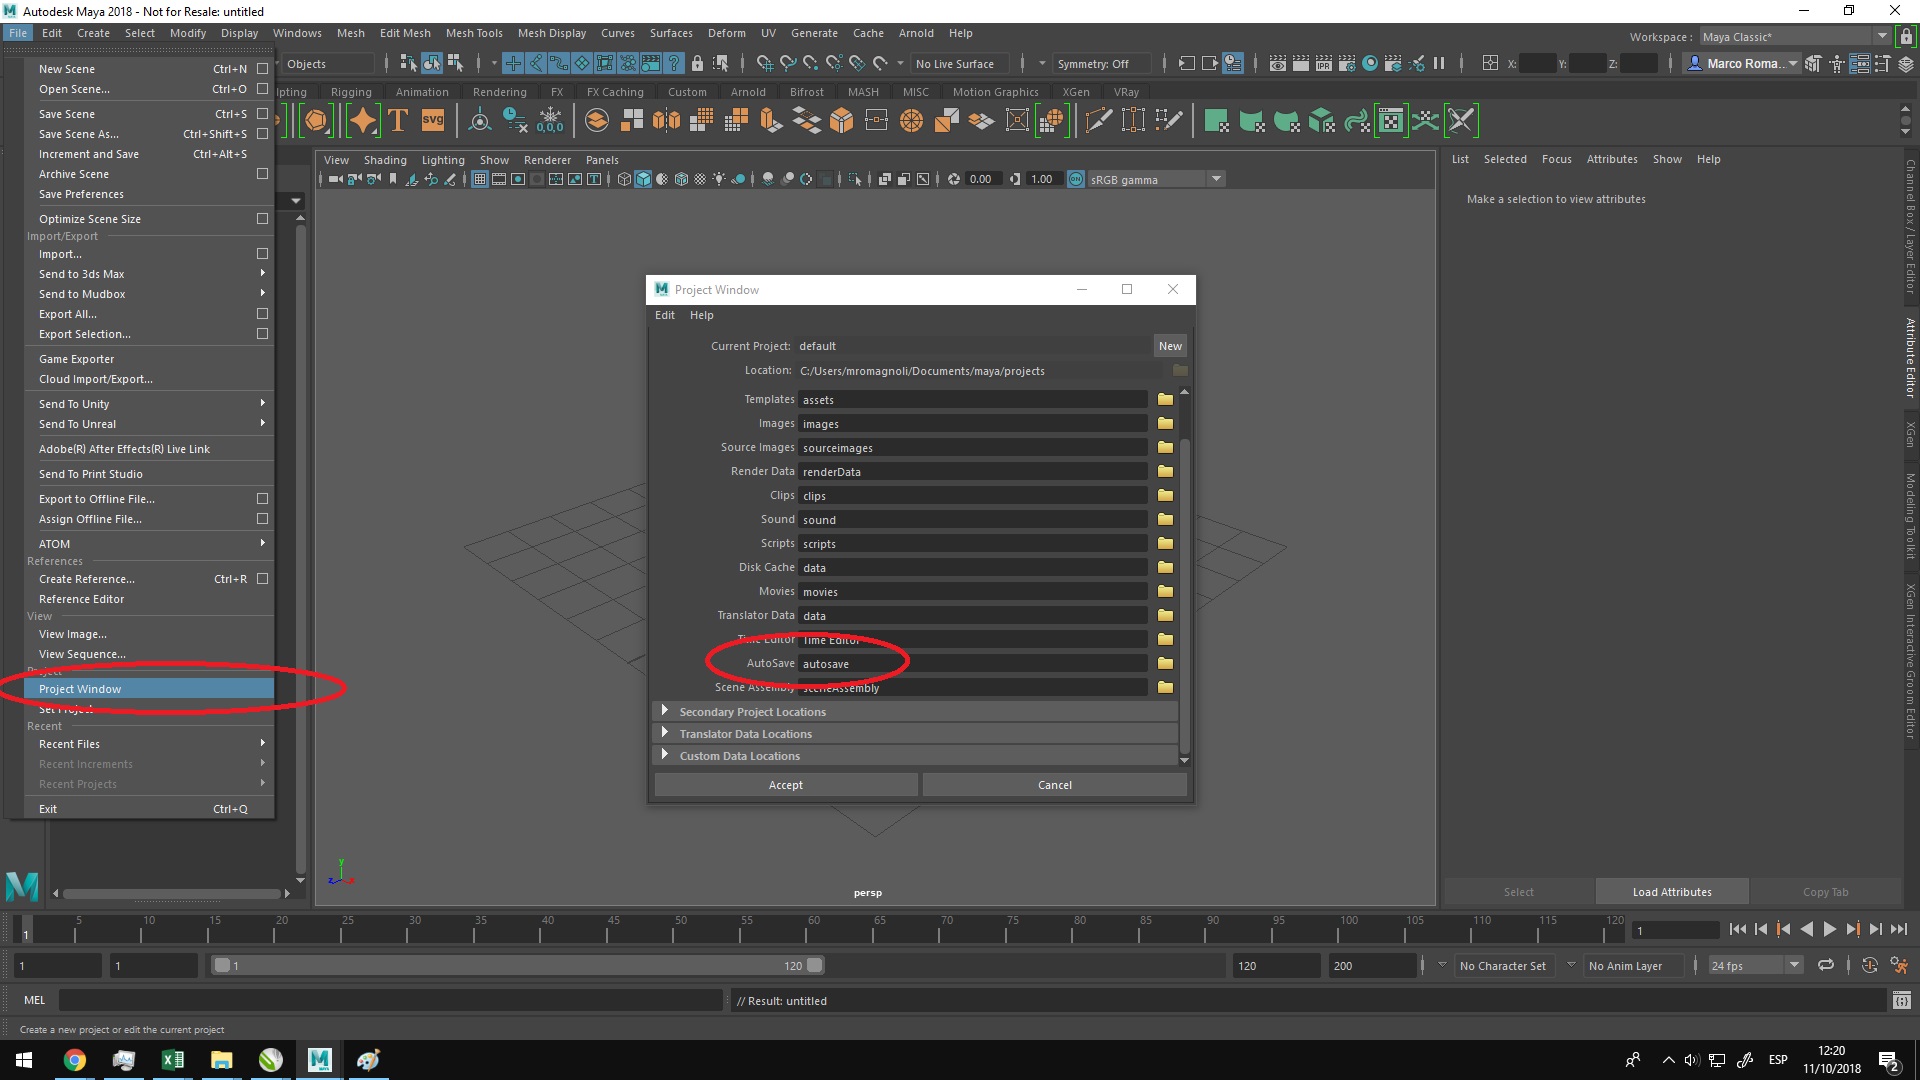Viewport: 1920px width, 1080px height.
Task: Click Accept in Project Window
Action: [x=786, y=785]
